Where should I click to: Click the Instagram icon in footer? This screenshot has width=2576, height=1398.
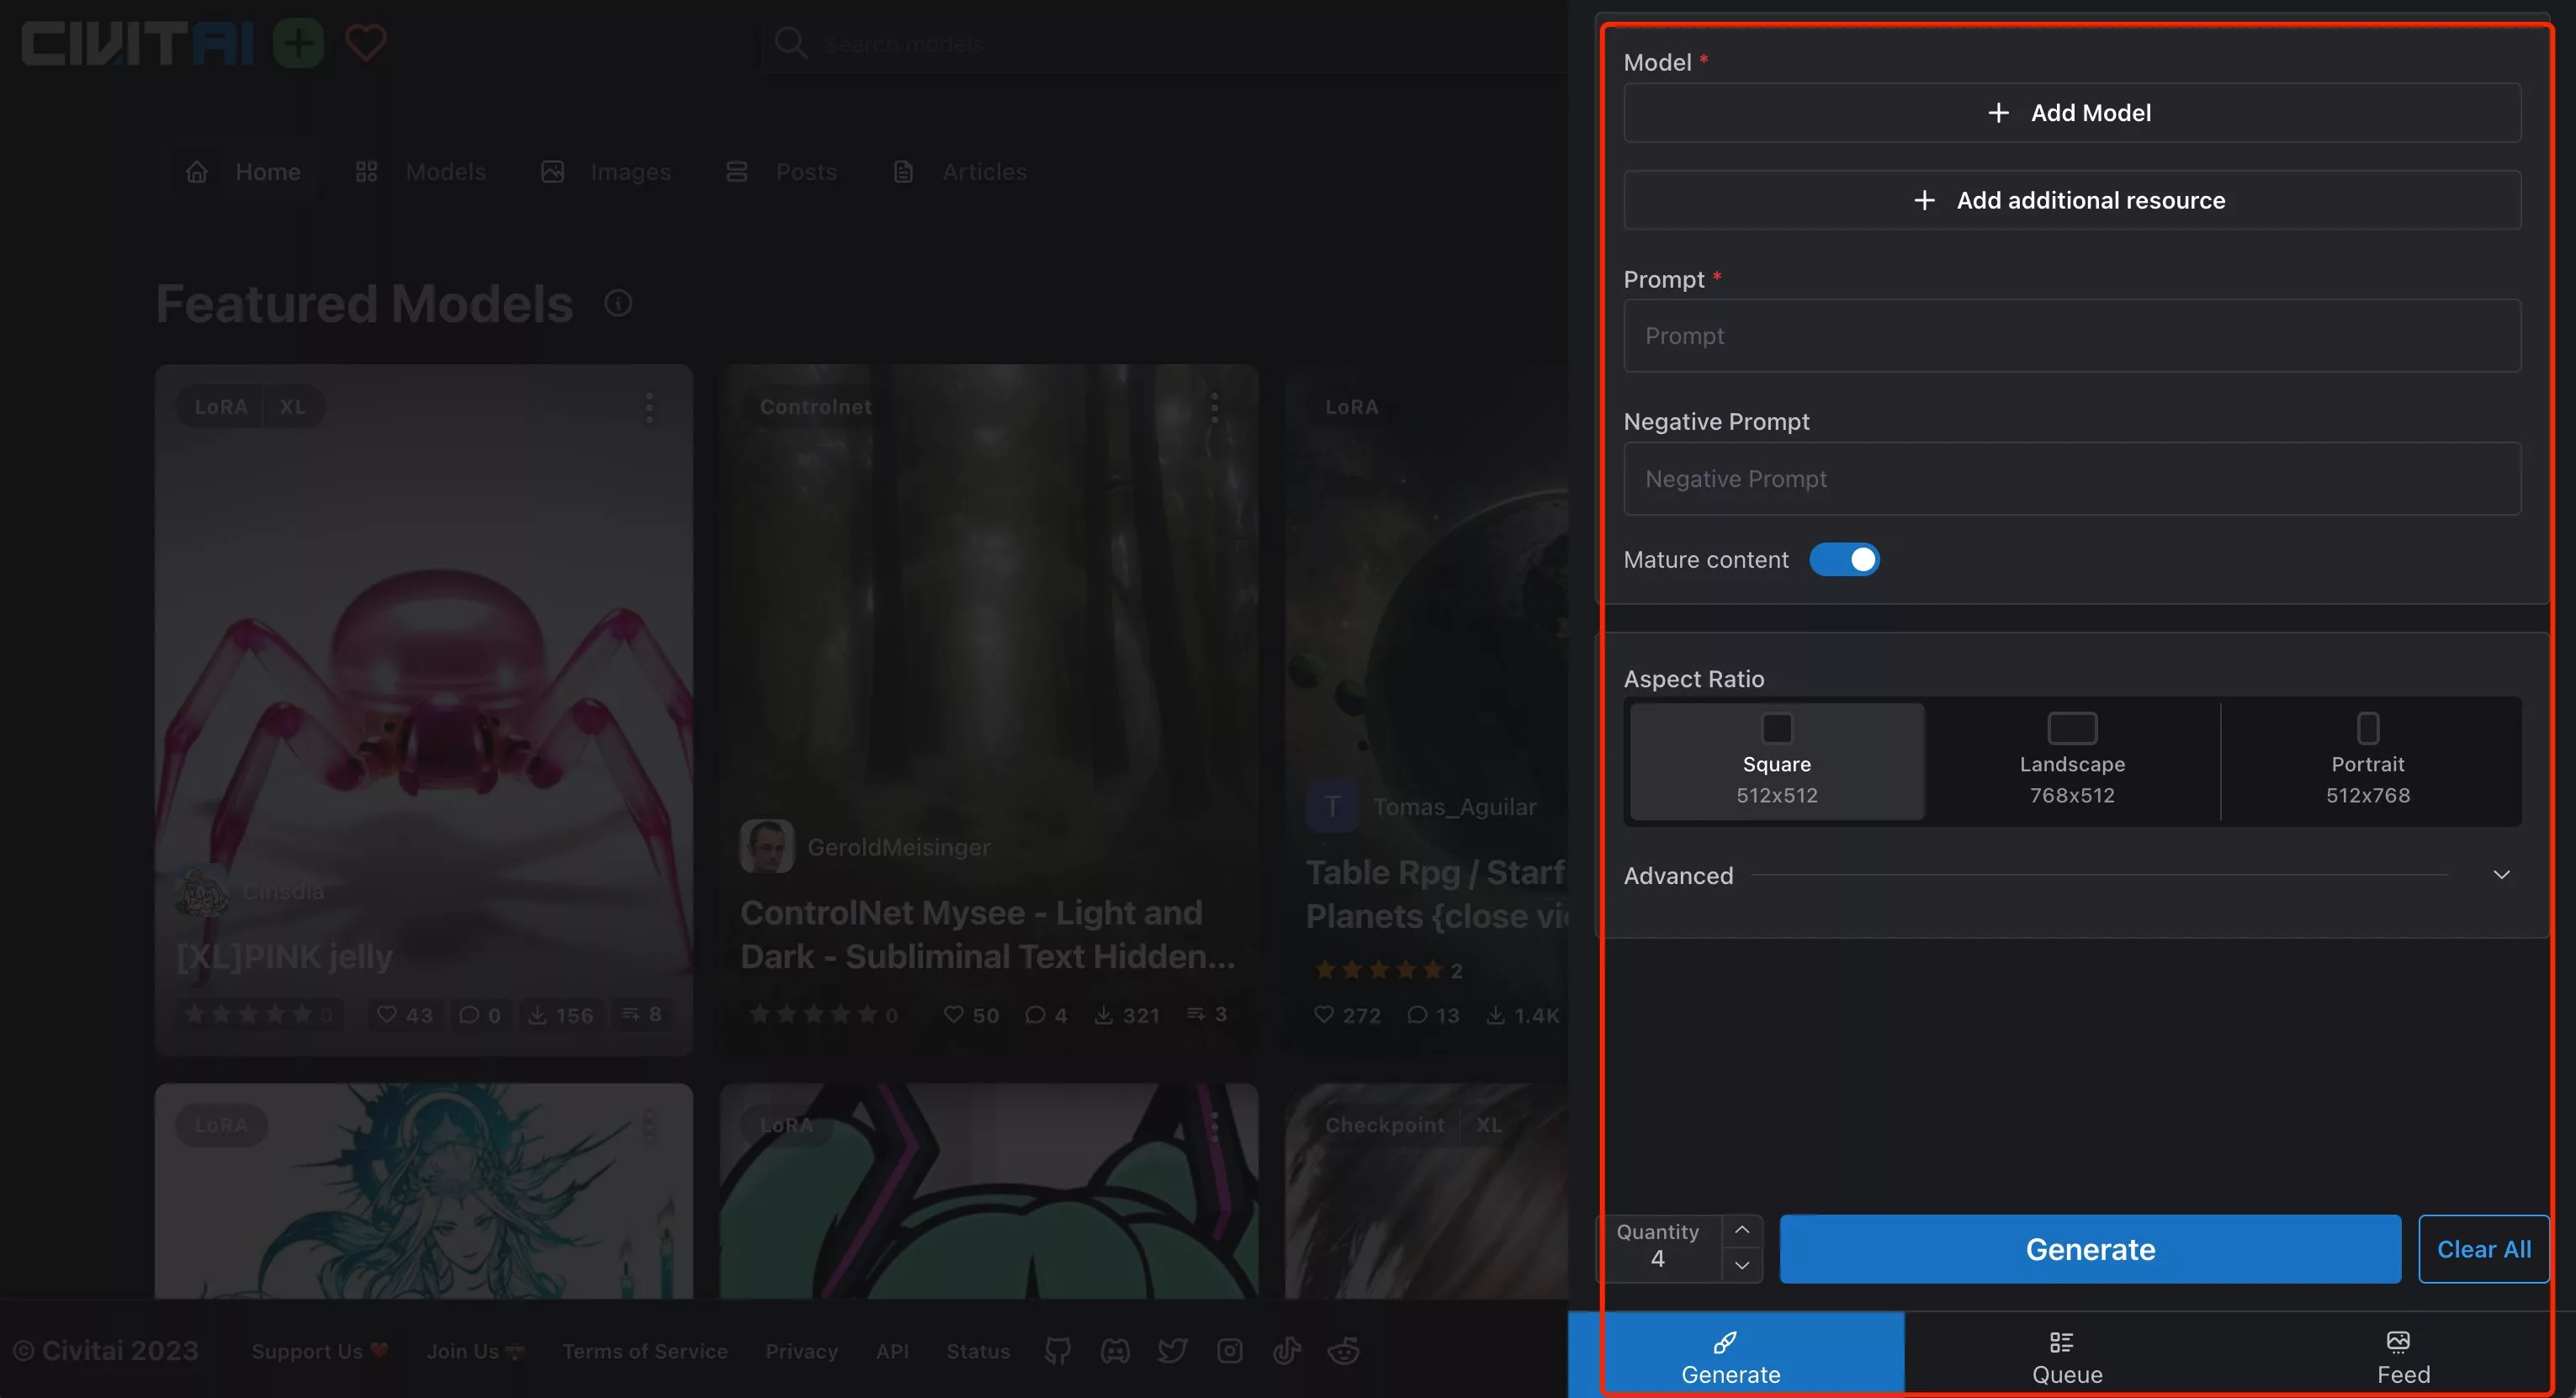click(x=1229, y=1351)
